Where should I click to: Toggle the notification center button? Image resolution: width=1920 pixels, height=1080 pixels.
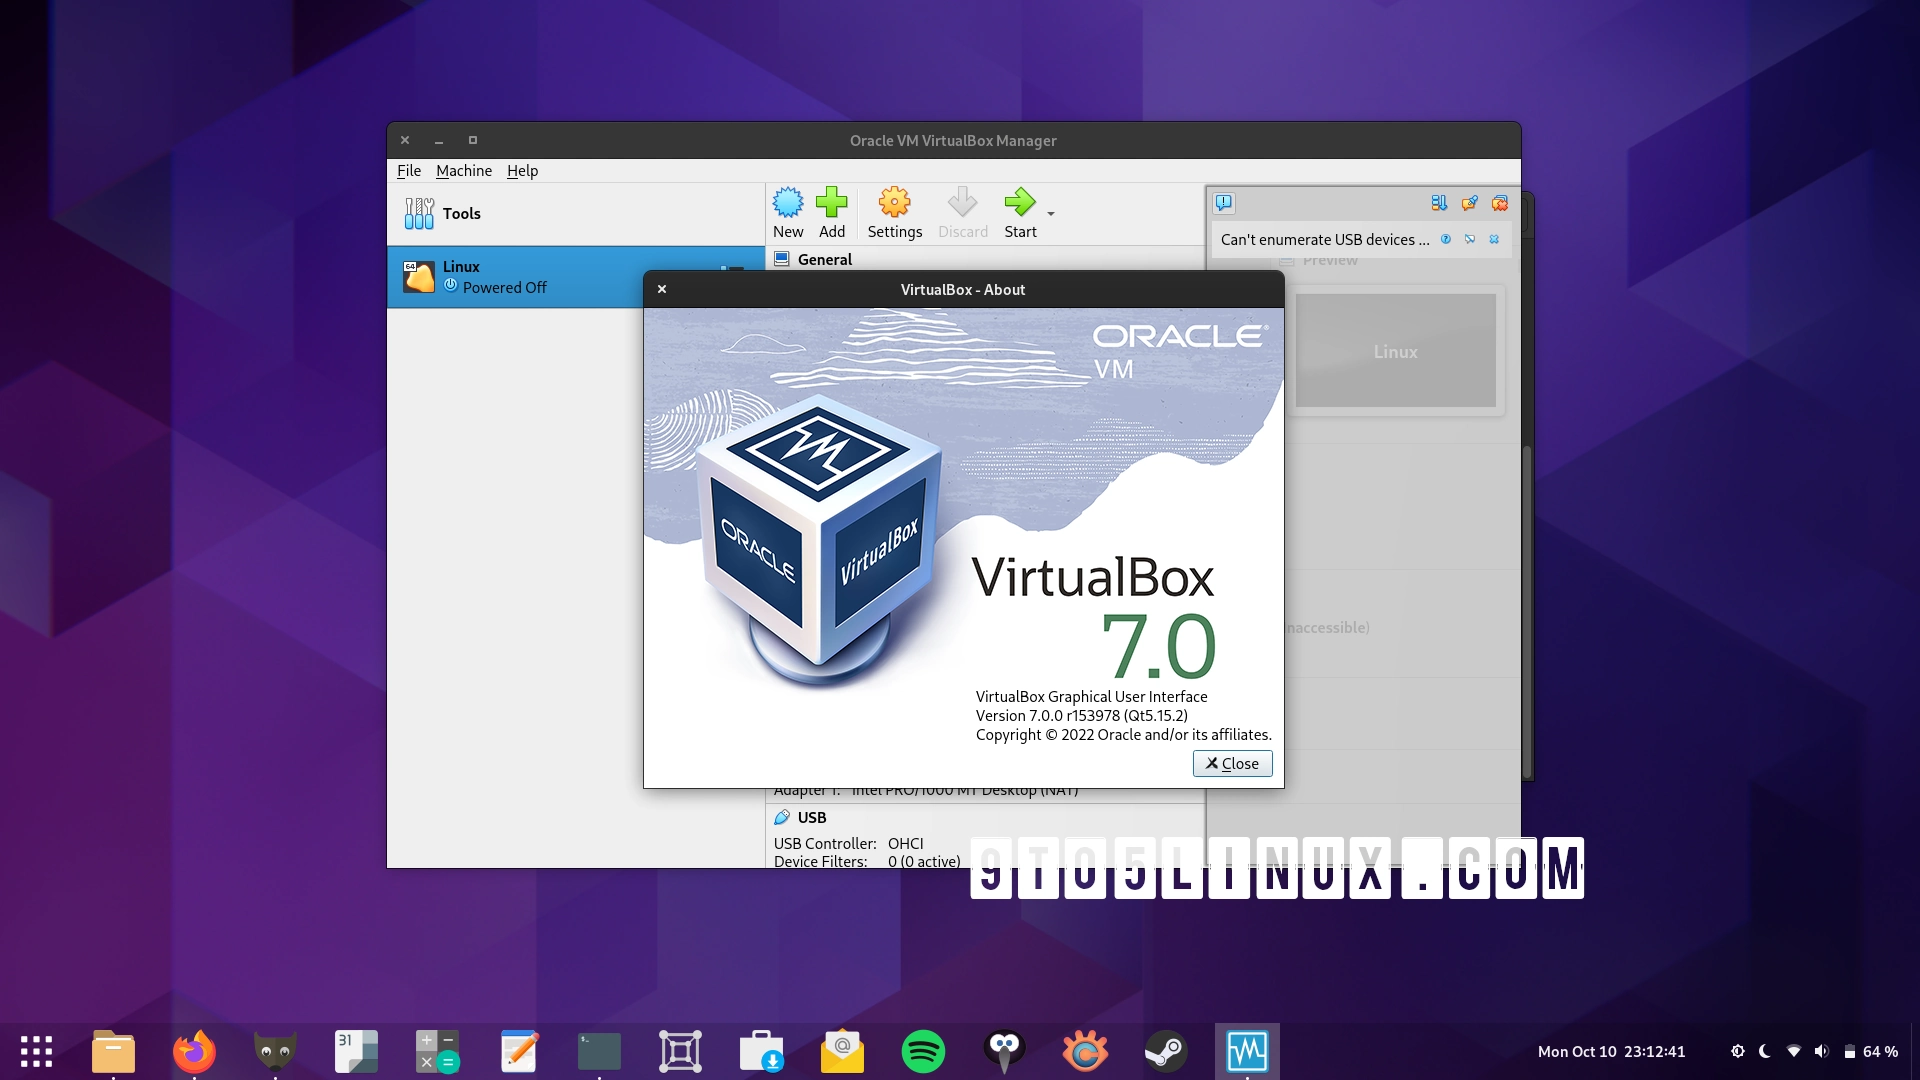click(1224, 203)
